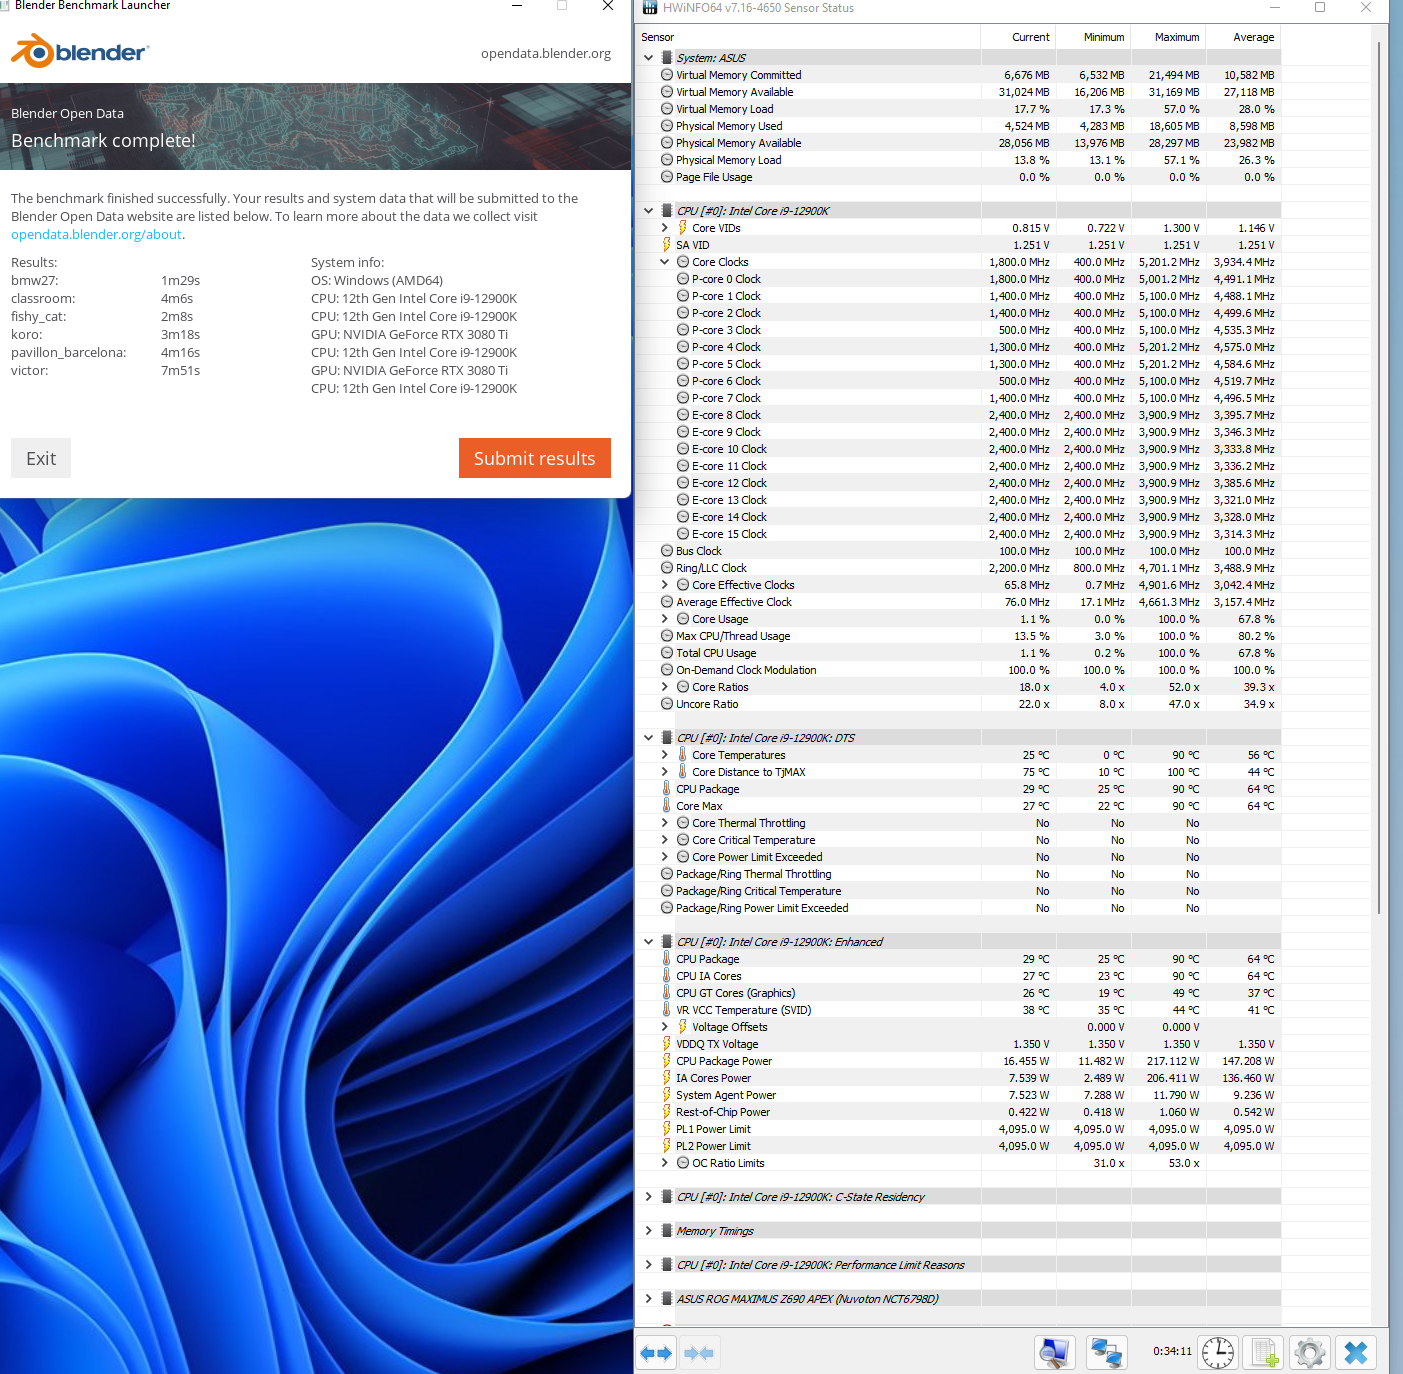1403x1374 pixels.
Task: Click the 0:34:11 elapsed time readout
Action: [1172, 1351]
